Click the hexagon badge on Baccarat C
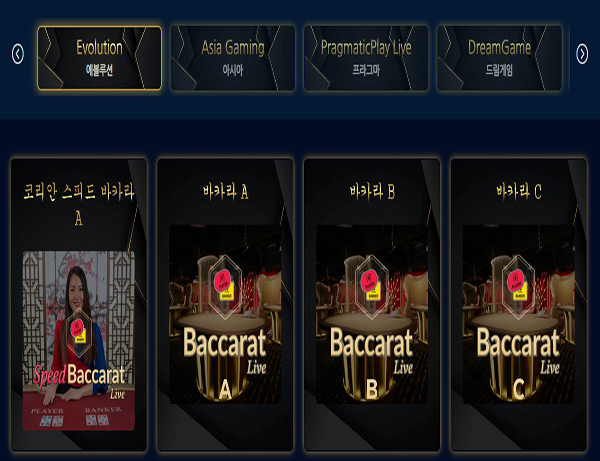The width and height of the screenshot is (600, 461). (518, 287)
